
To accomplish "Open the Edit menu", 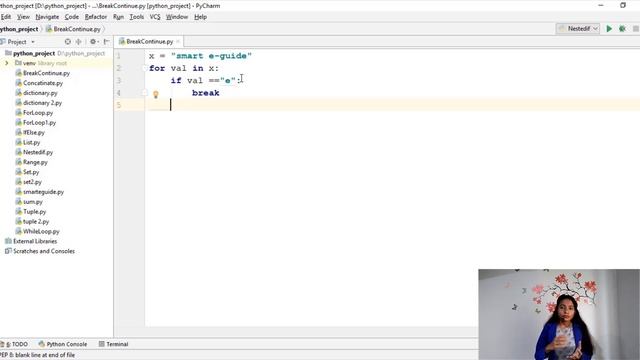I will point(6,17).
